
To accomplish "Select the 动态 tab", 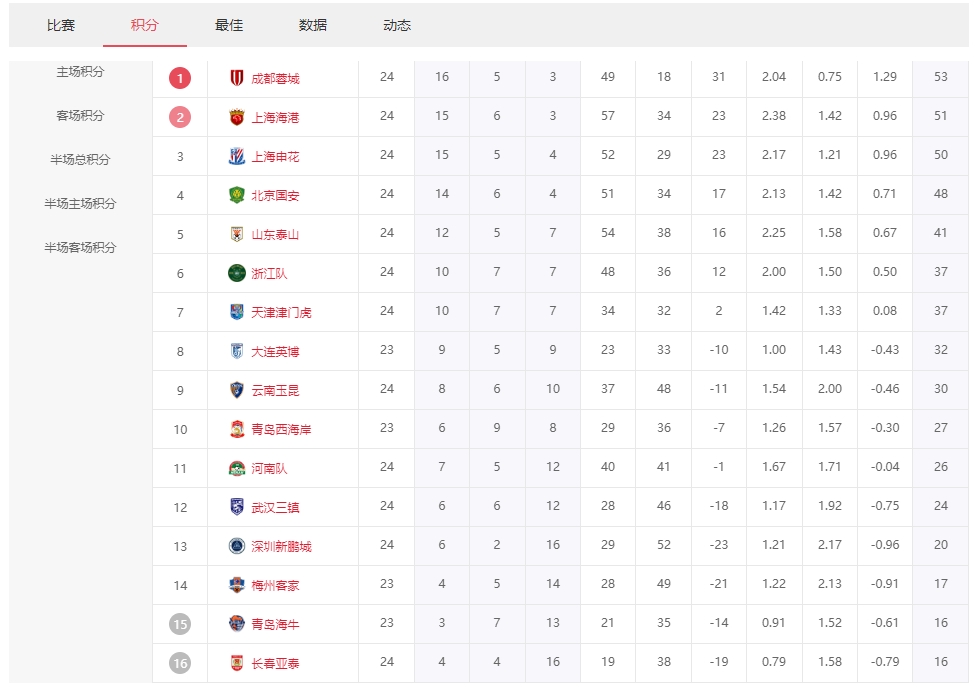I will tap(397, 25).
